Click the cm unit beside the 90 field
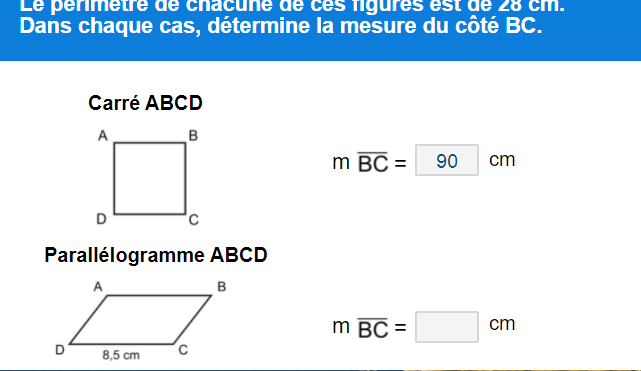Viewport: 641px width, 371px height. tap(502, 160)
